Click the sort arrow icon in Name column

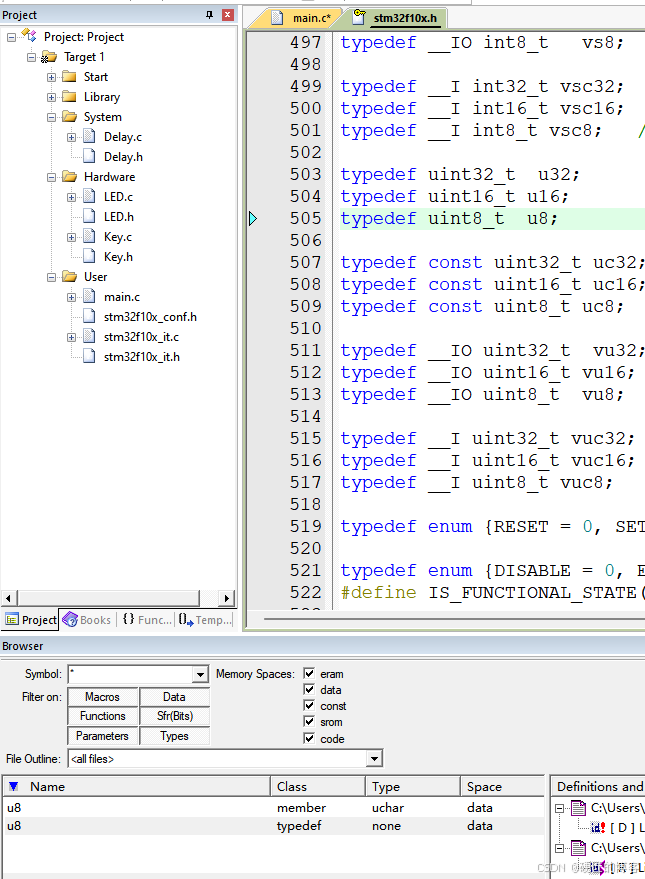pos(14,787)
